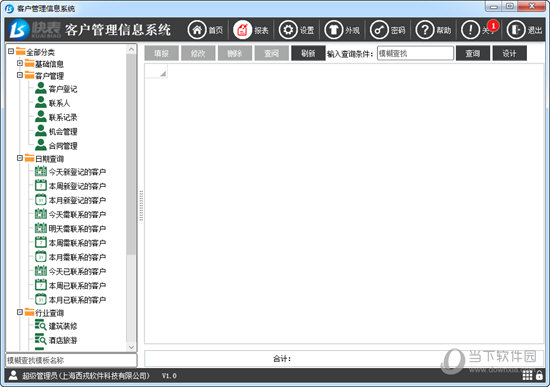Collapse the 行业查询 folder
Image resolution: width=550 pixels, height=387 pixels.
(20, 312)
